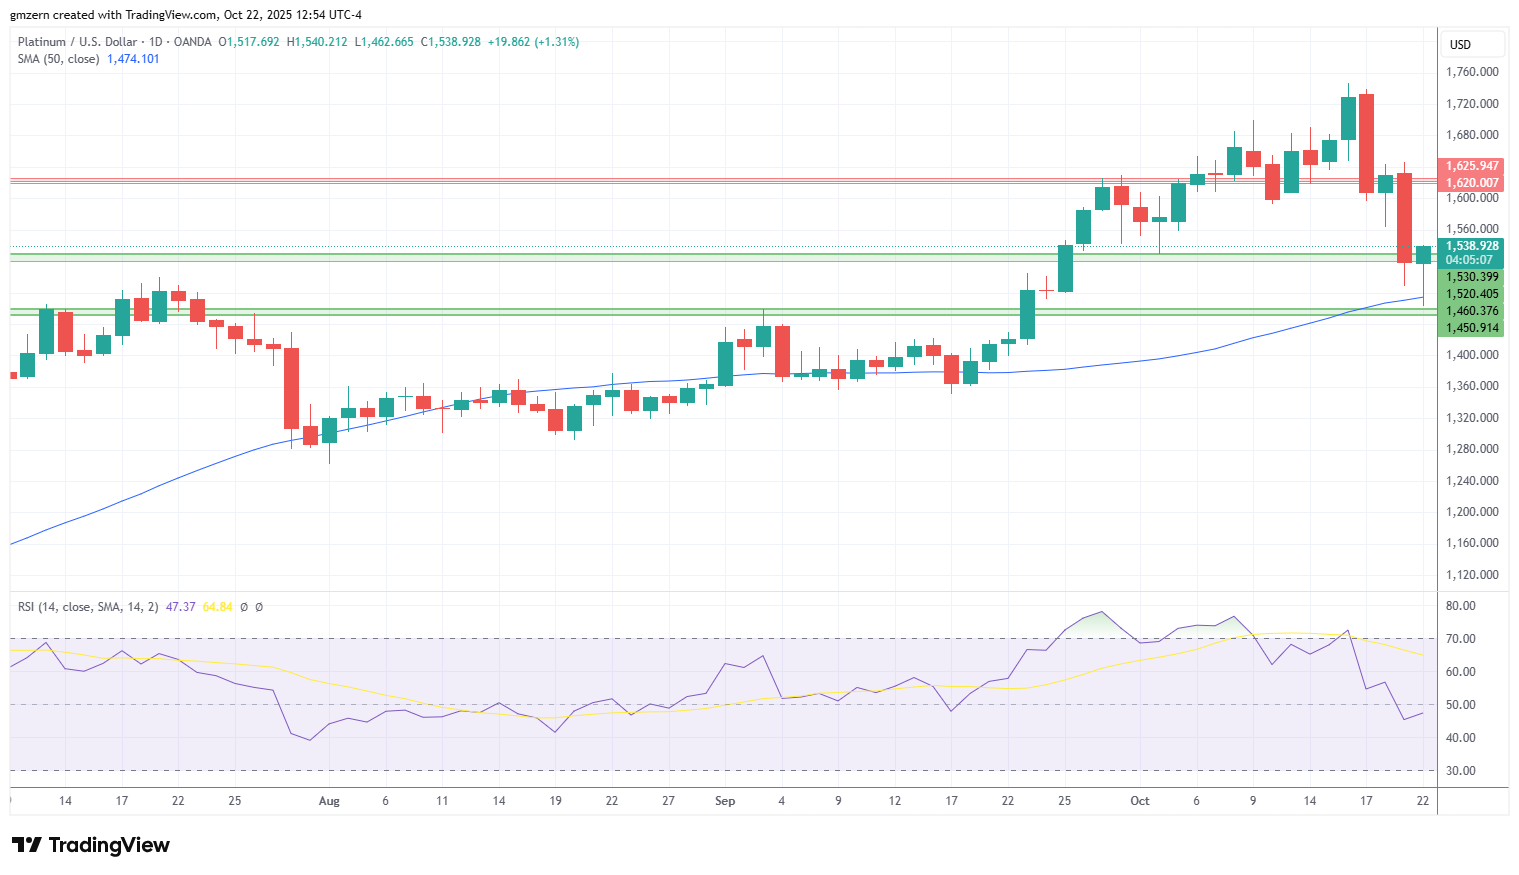Click the 1,200.000 price axis label
This screenshot has width=1519, height=875.
(x=1472, y=512)
